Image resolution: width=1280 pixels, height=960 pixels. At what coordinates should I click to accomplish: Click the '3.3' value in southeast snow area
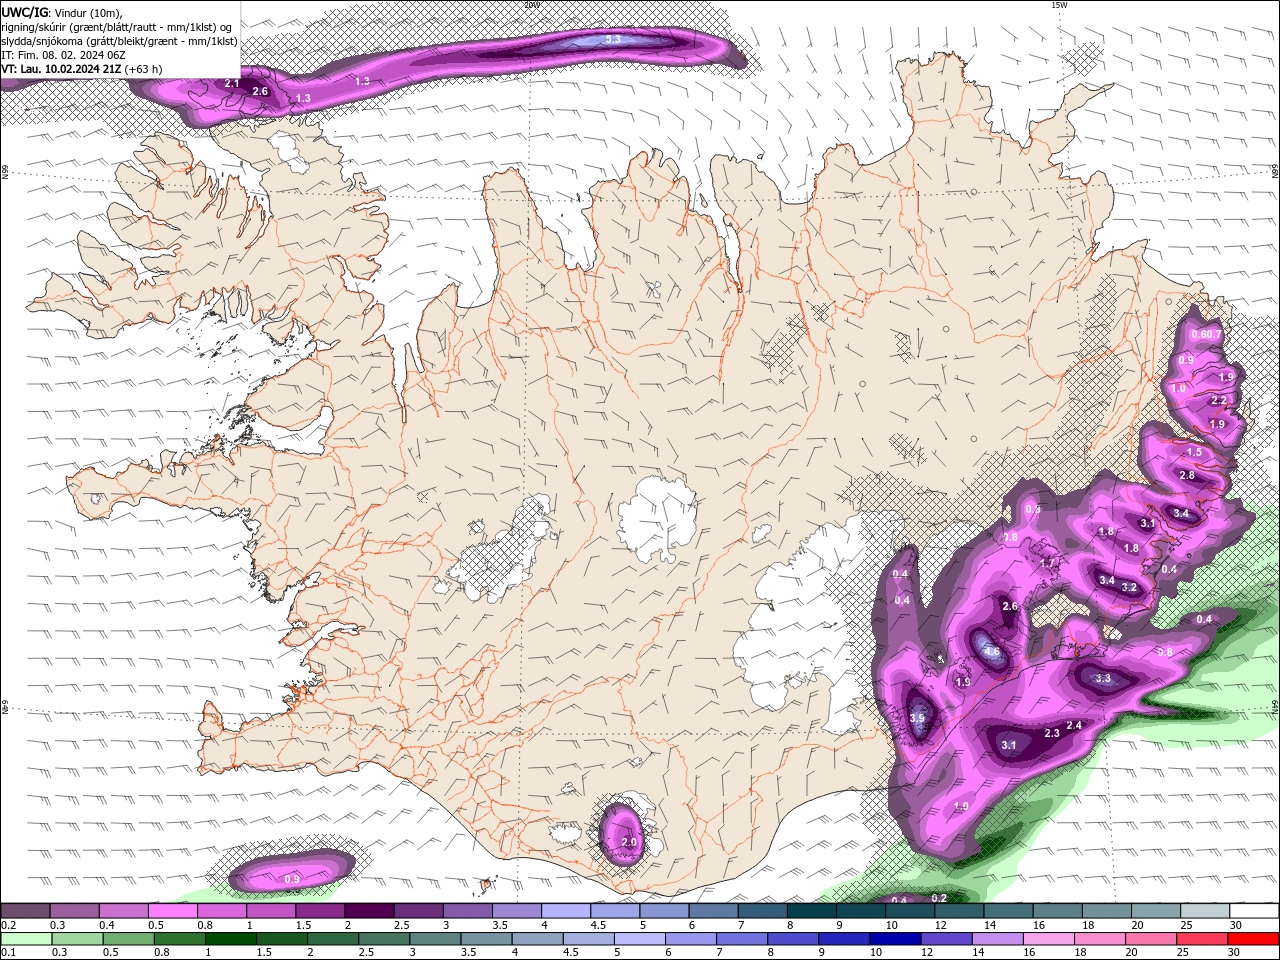pyautogui.click(x=1103, y=678)
